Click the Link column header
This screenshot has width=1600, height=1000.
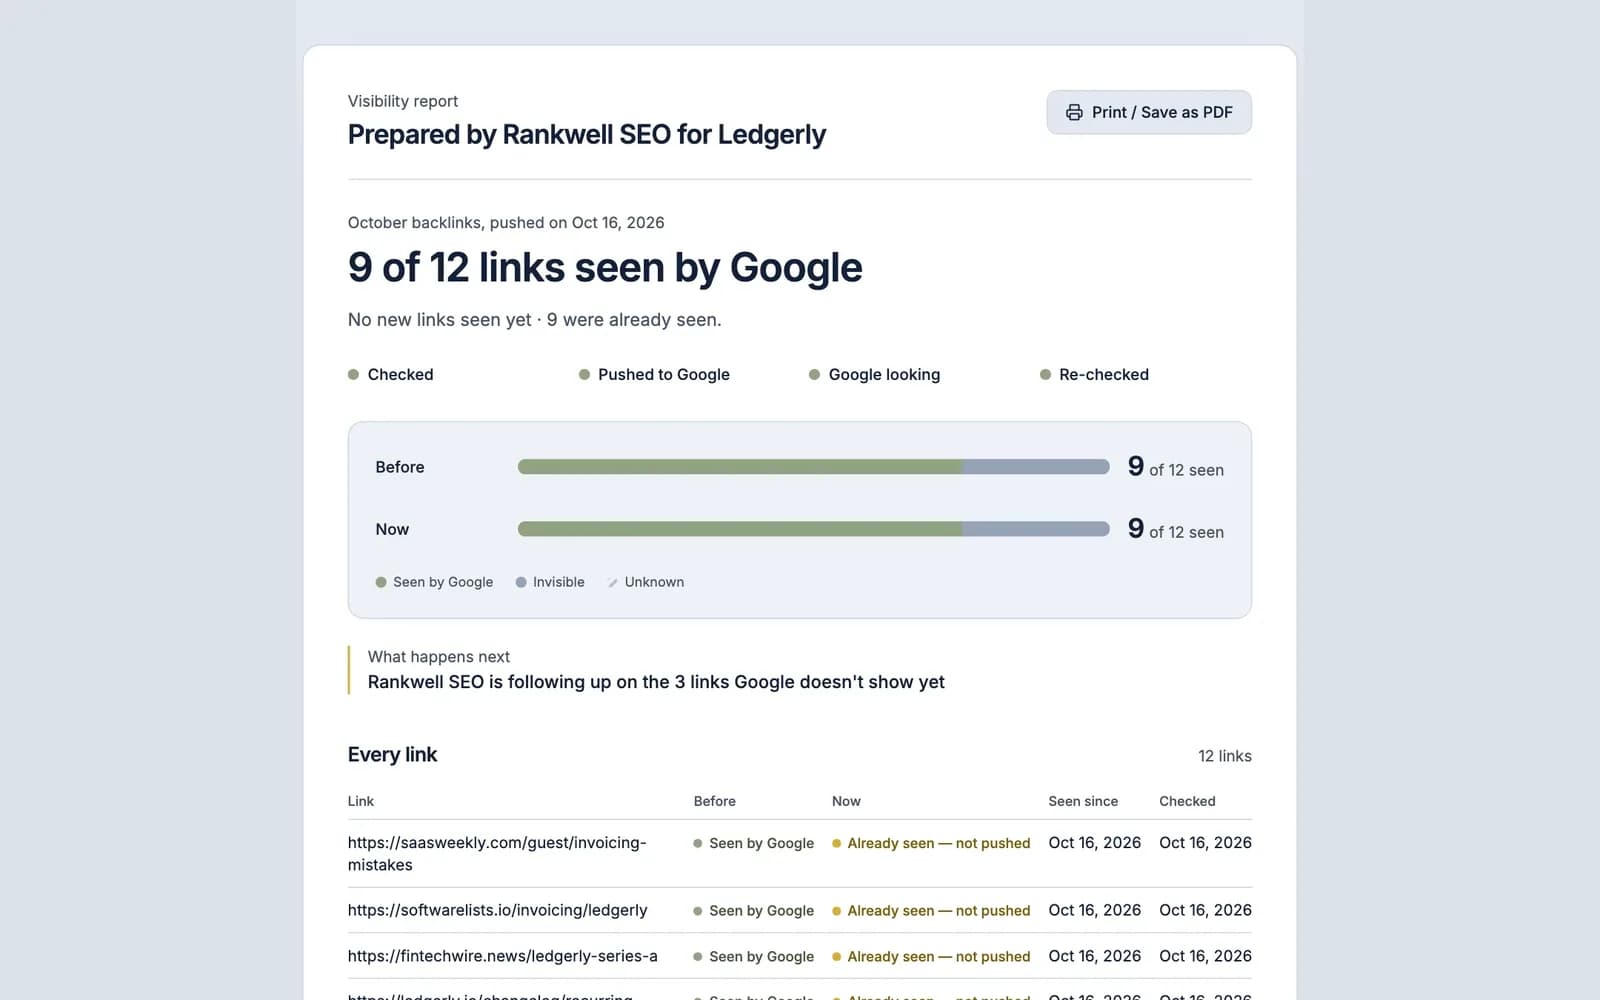coord(360,801)
